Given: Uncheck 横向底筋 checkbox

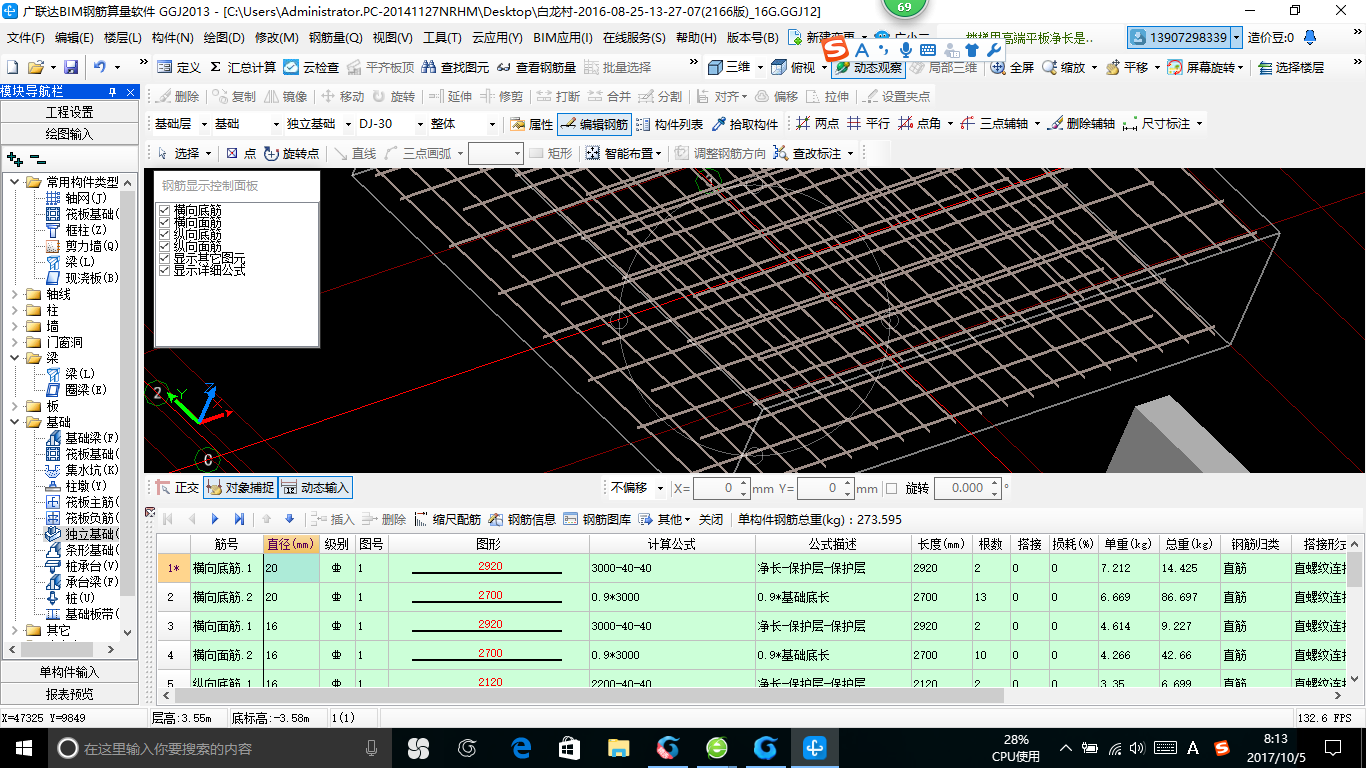Looking at the screenshot, I should point(165,211).
